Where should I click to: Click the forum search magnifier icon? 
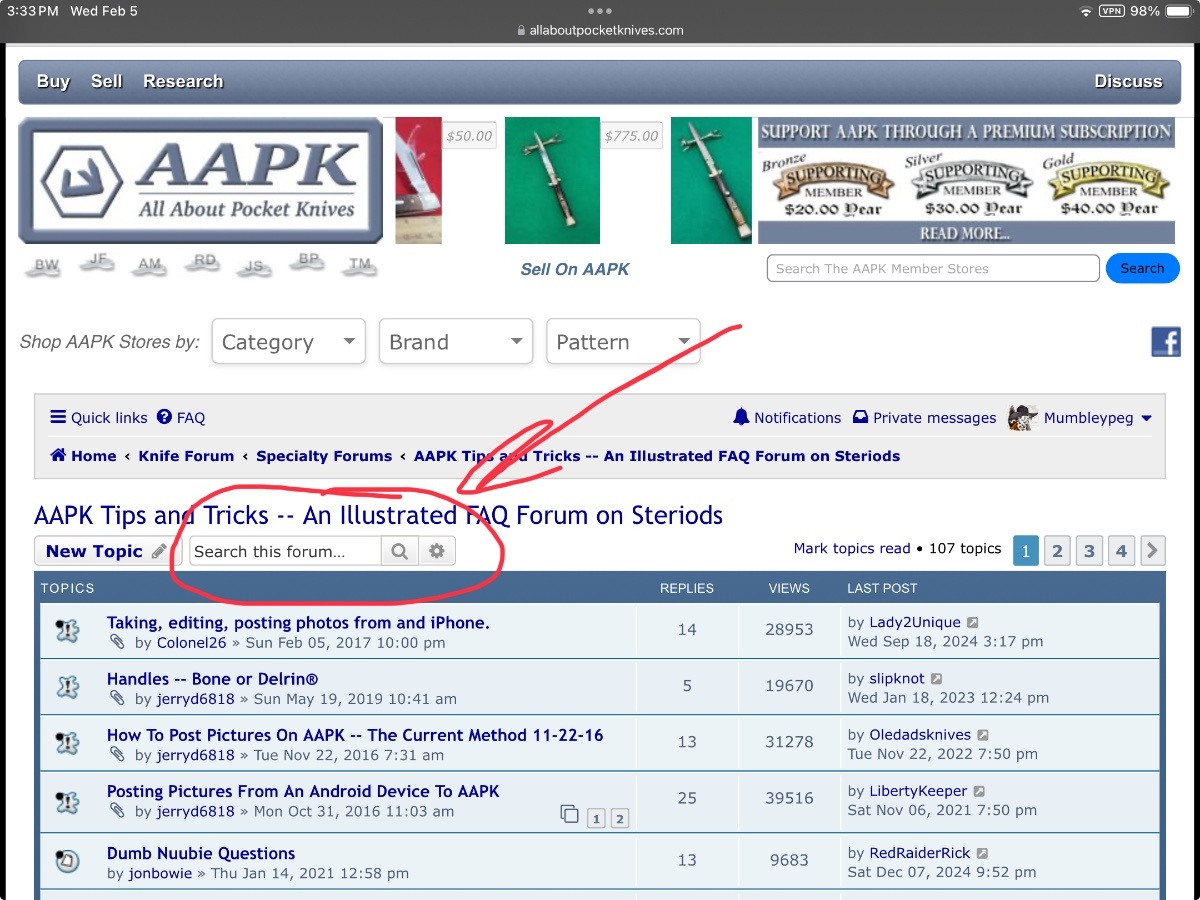coord(399,551)
